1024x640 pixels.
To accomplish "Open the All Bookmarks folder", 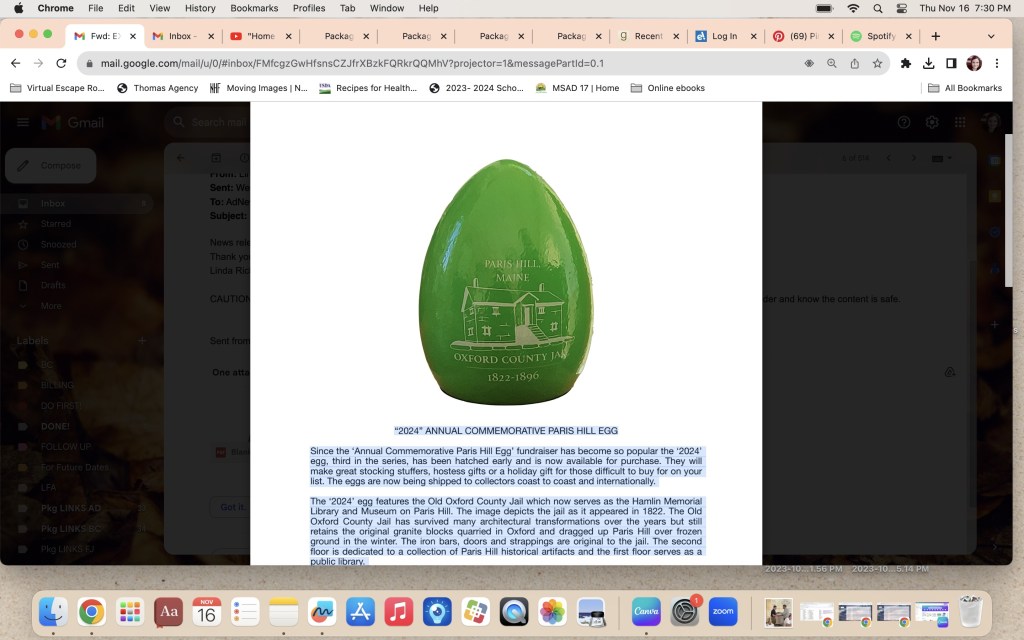I will pyautogui.click(x=965, y=88).
